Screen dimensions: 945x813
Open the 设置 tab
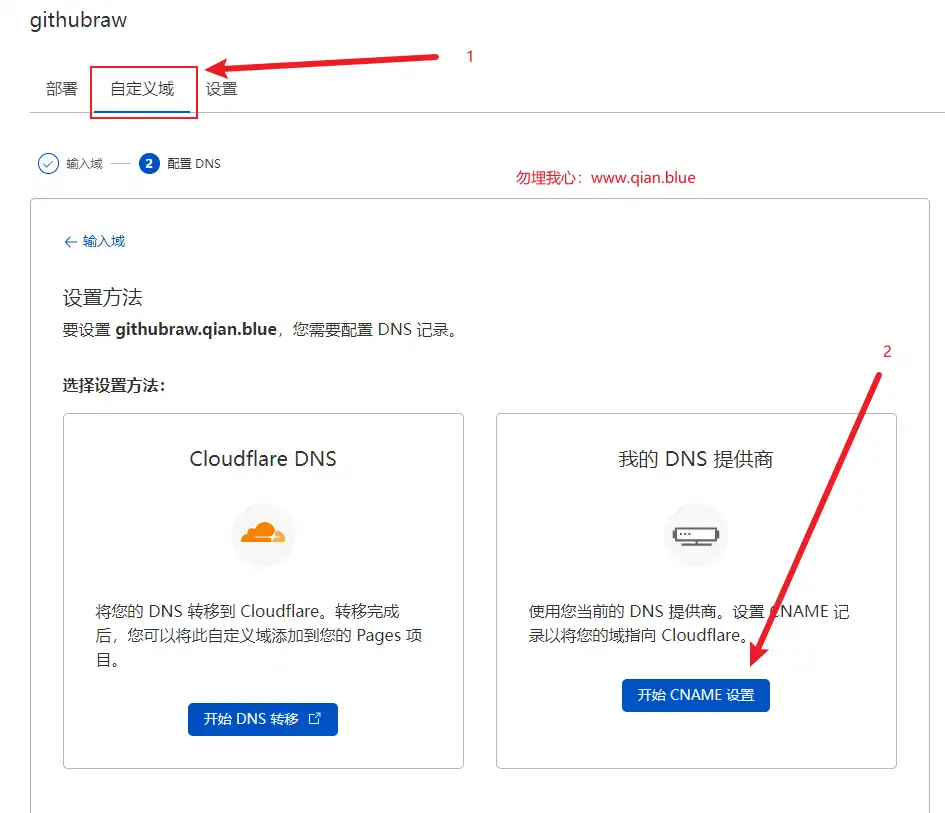(x=221, y=89)
